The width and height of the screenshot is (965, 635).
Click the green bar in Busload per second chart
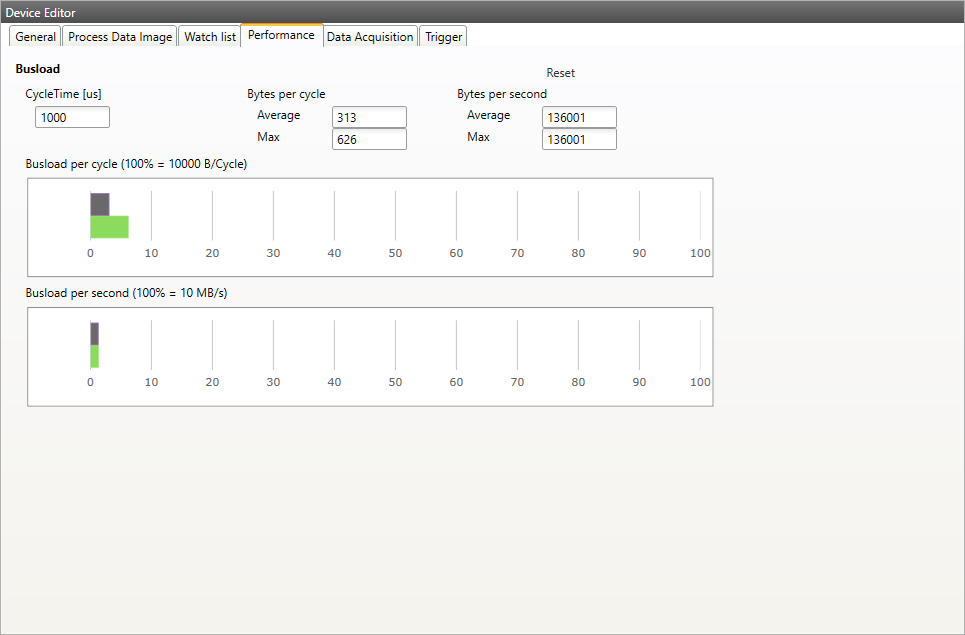(94, 355)
